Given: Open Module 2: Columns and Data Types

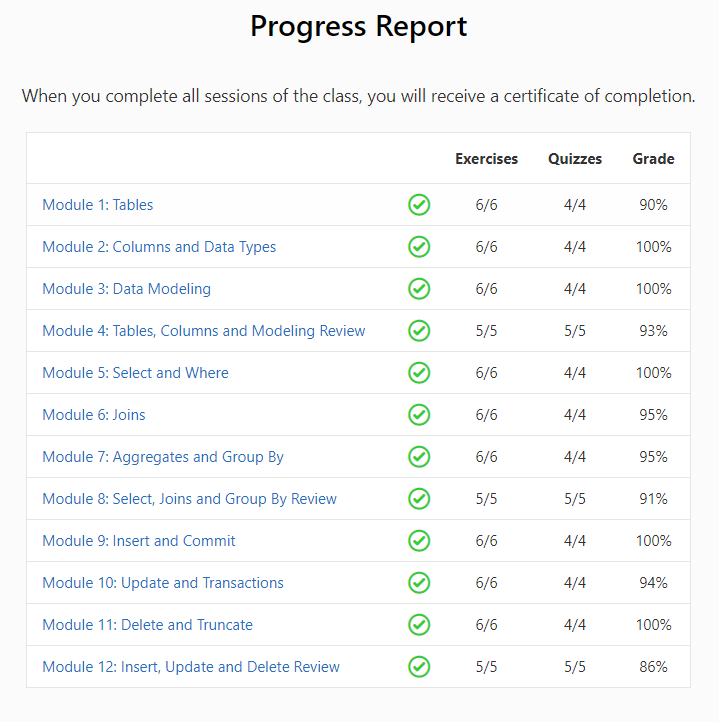Looking at the screenshot, I should click(x=159, y=247).
